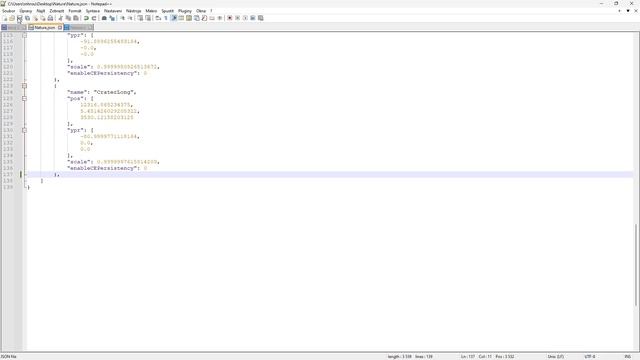Show the Document List panel icon
Image resolution: width=640 pixels, height=360 pixels.
(196, 18)
